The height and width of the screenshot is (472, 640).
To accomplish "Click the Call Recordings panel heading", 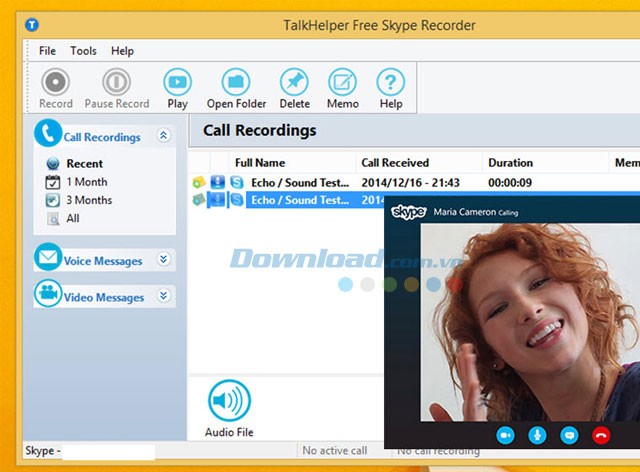I will point(260,130).
